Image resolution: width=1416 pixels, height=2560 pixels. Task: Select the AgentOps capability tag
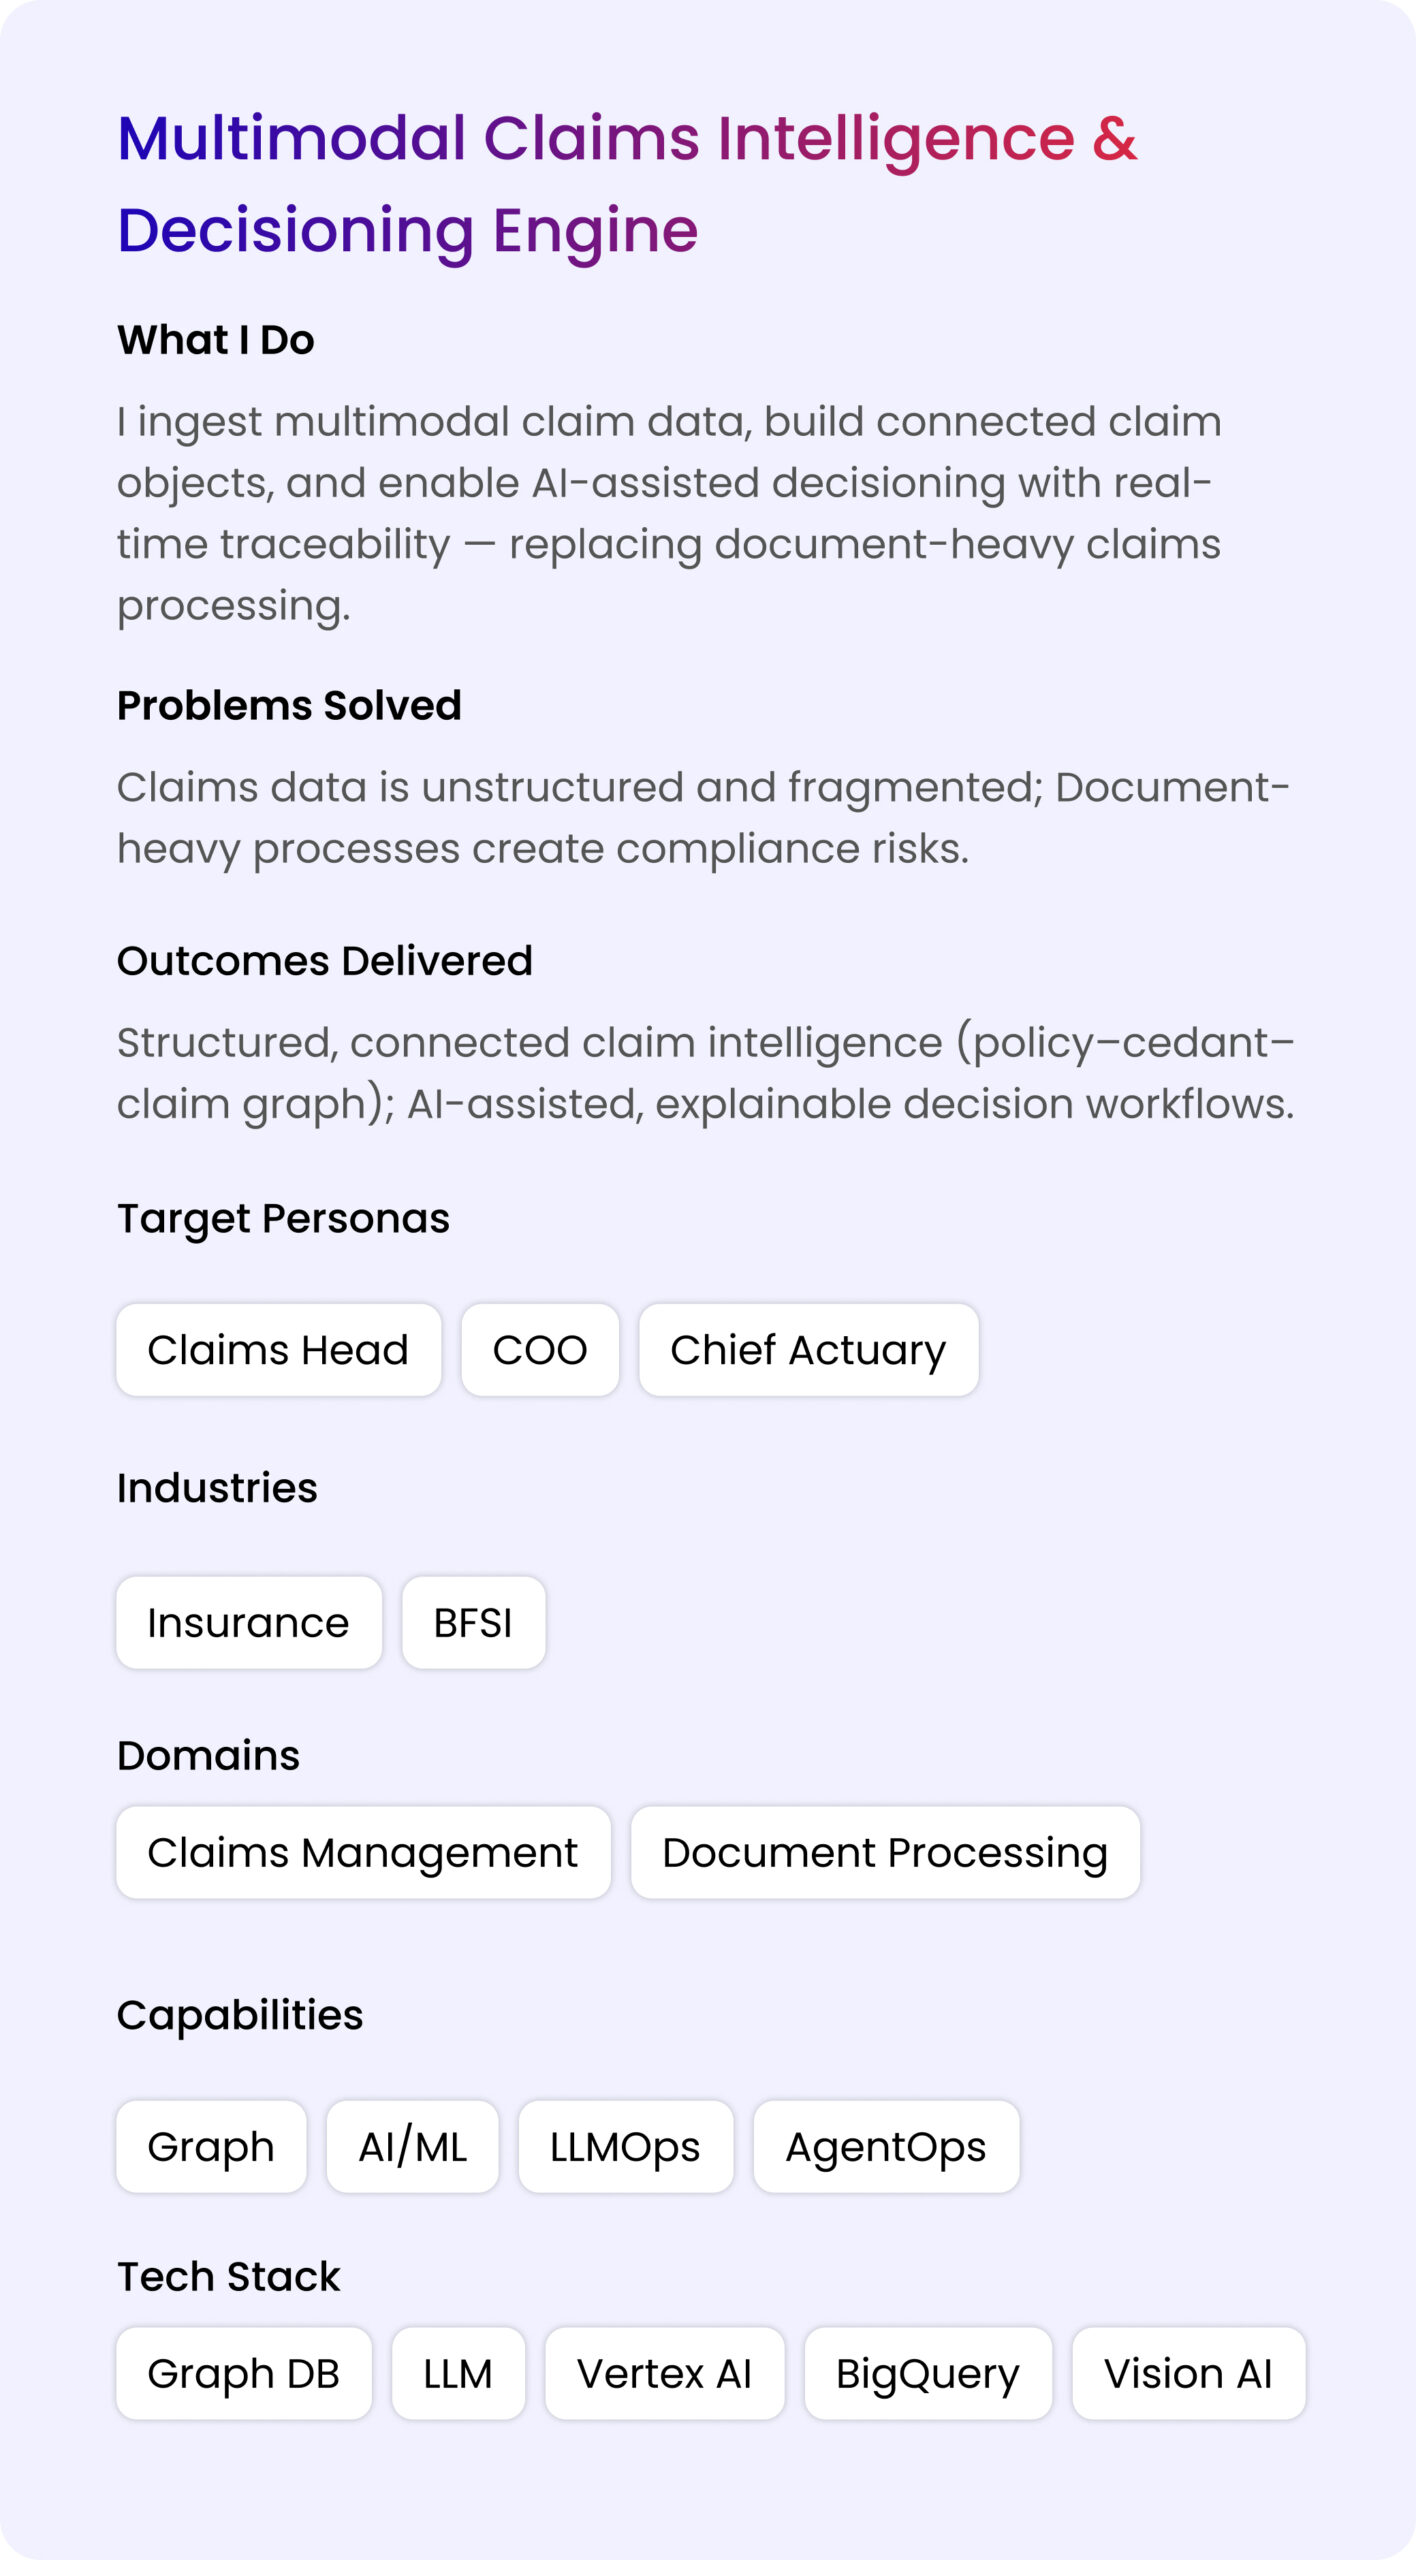[886, 2146]
